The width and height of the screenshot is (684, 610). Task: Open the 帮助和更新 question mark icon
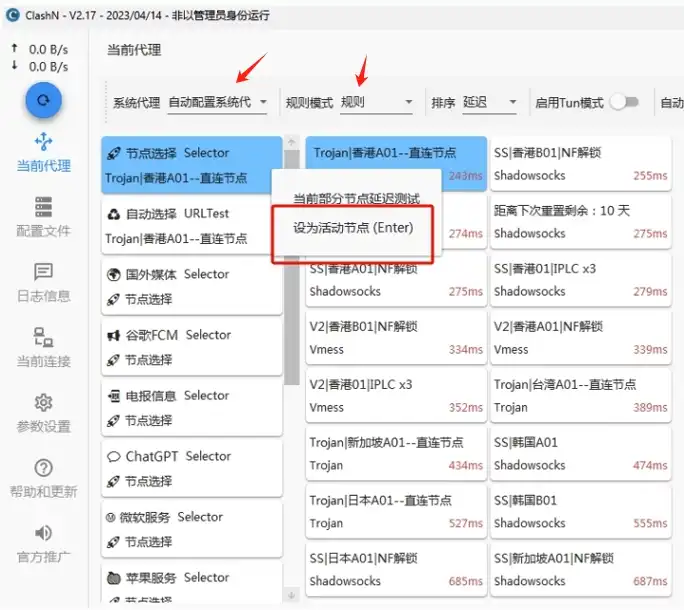click(x=44, y=468)
